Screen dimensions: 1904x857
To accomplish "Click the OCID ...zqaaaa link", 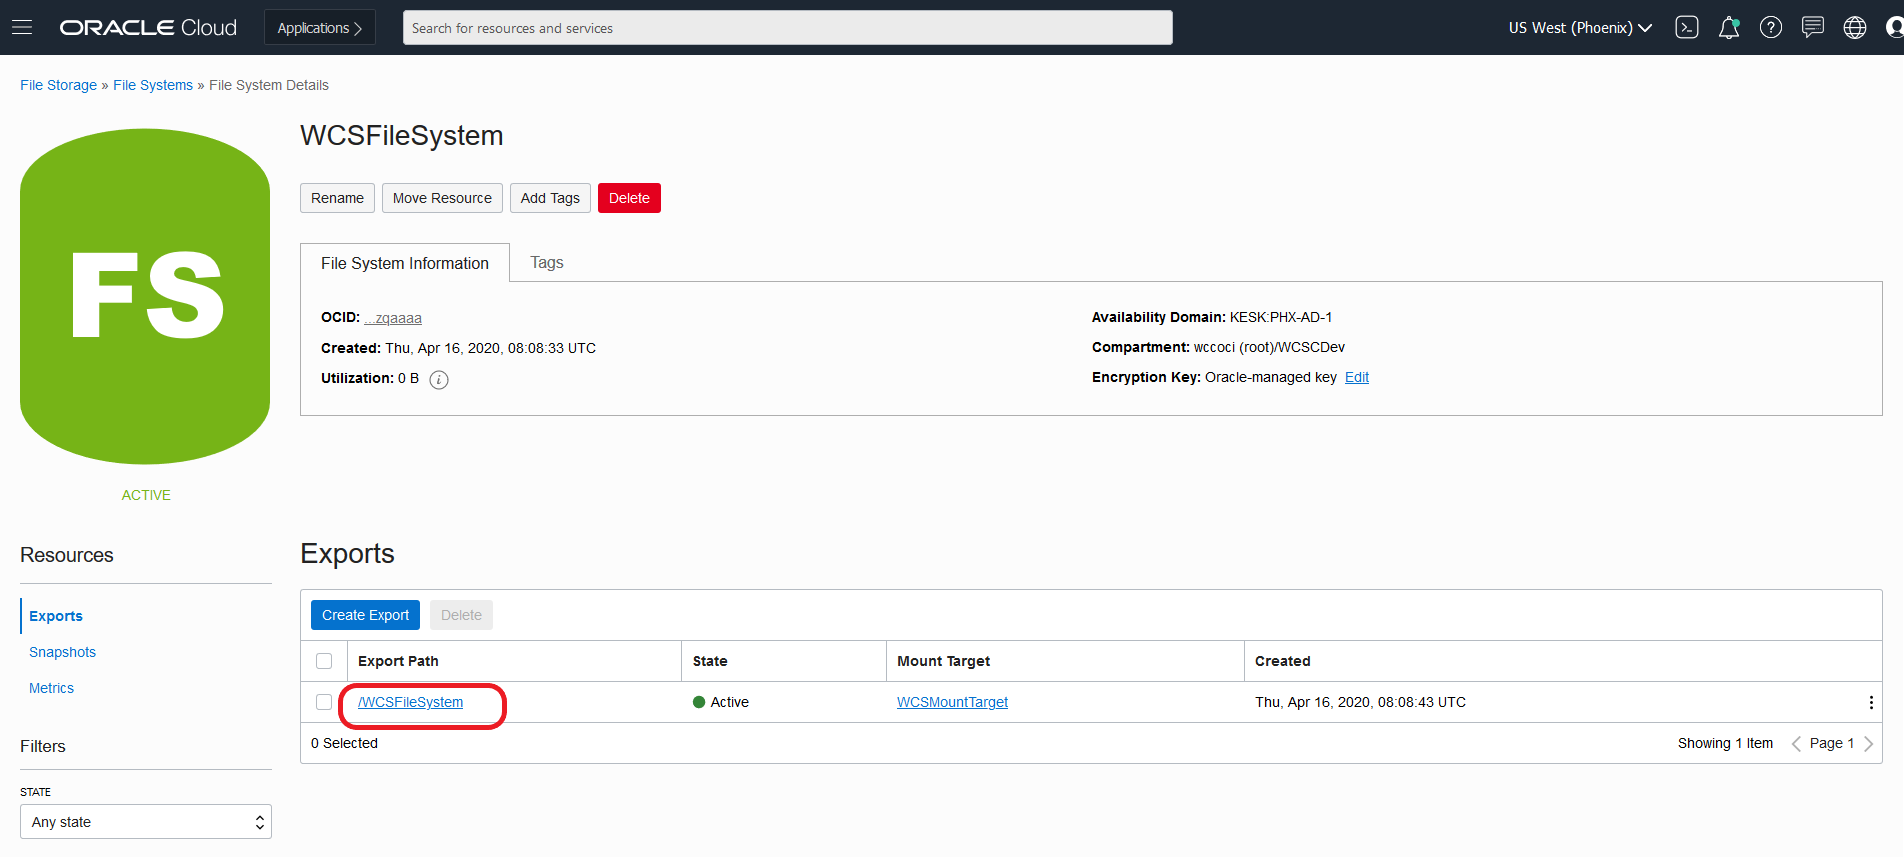I will pyautogui.click(x=393, y=318).
